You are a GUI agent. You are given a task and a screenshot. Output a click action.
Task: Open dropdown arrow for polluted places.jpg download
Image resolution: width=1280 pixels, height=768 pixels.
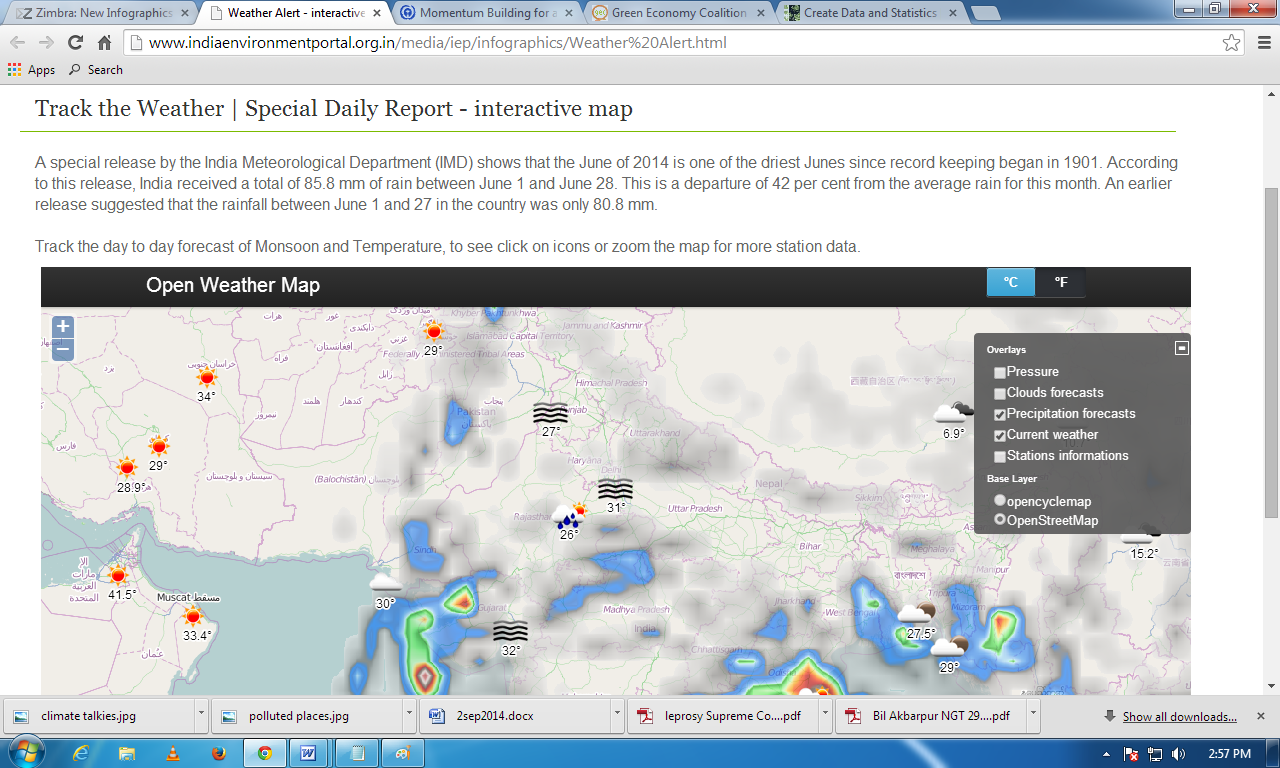[x=409, y=716]
